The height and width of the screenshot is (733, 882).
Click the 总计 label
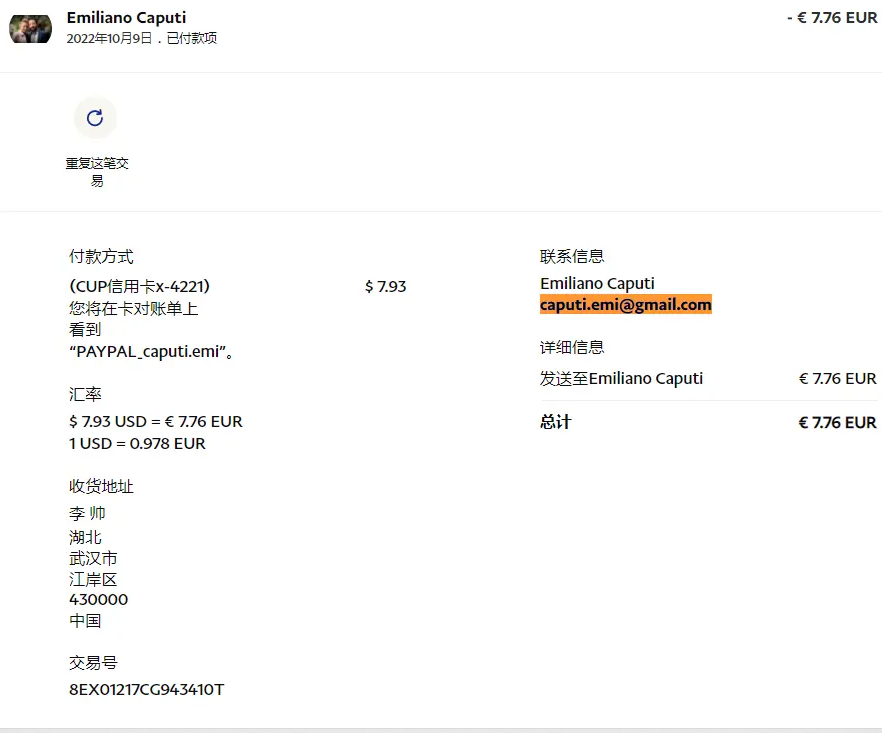tap(555, 422)
